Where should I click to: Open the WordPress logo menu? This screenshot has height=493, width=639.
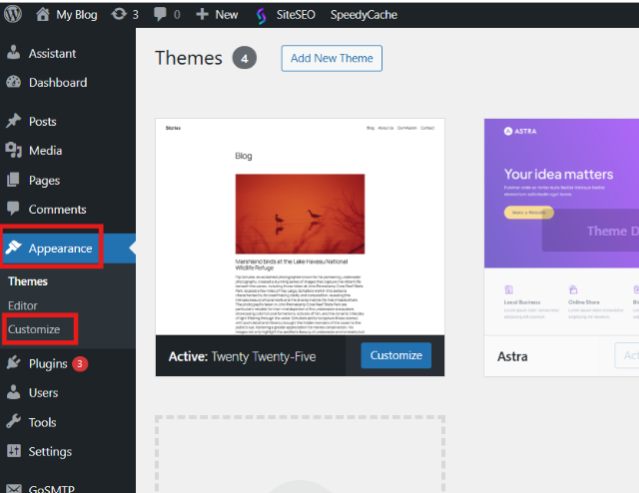(13, 14)
